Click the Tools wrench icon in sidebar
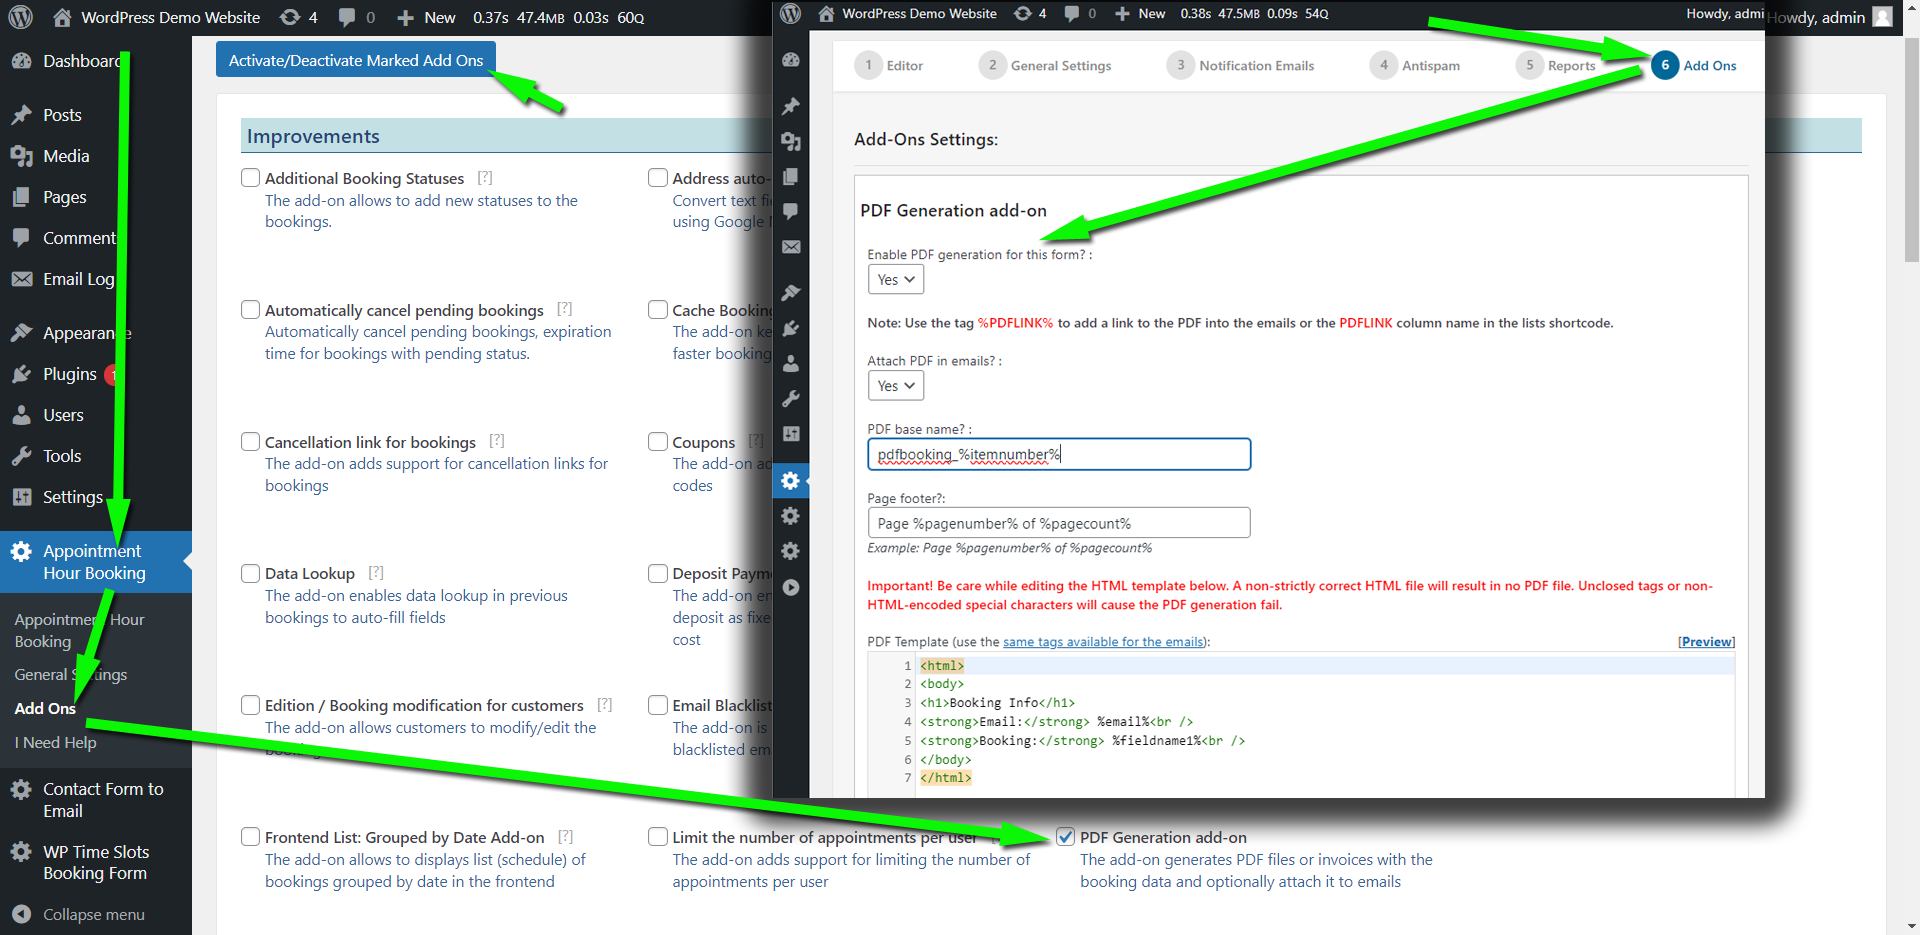This screenshot has height=935, width=1920. [22, 456]
